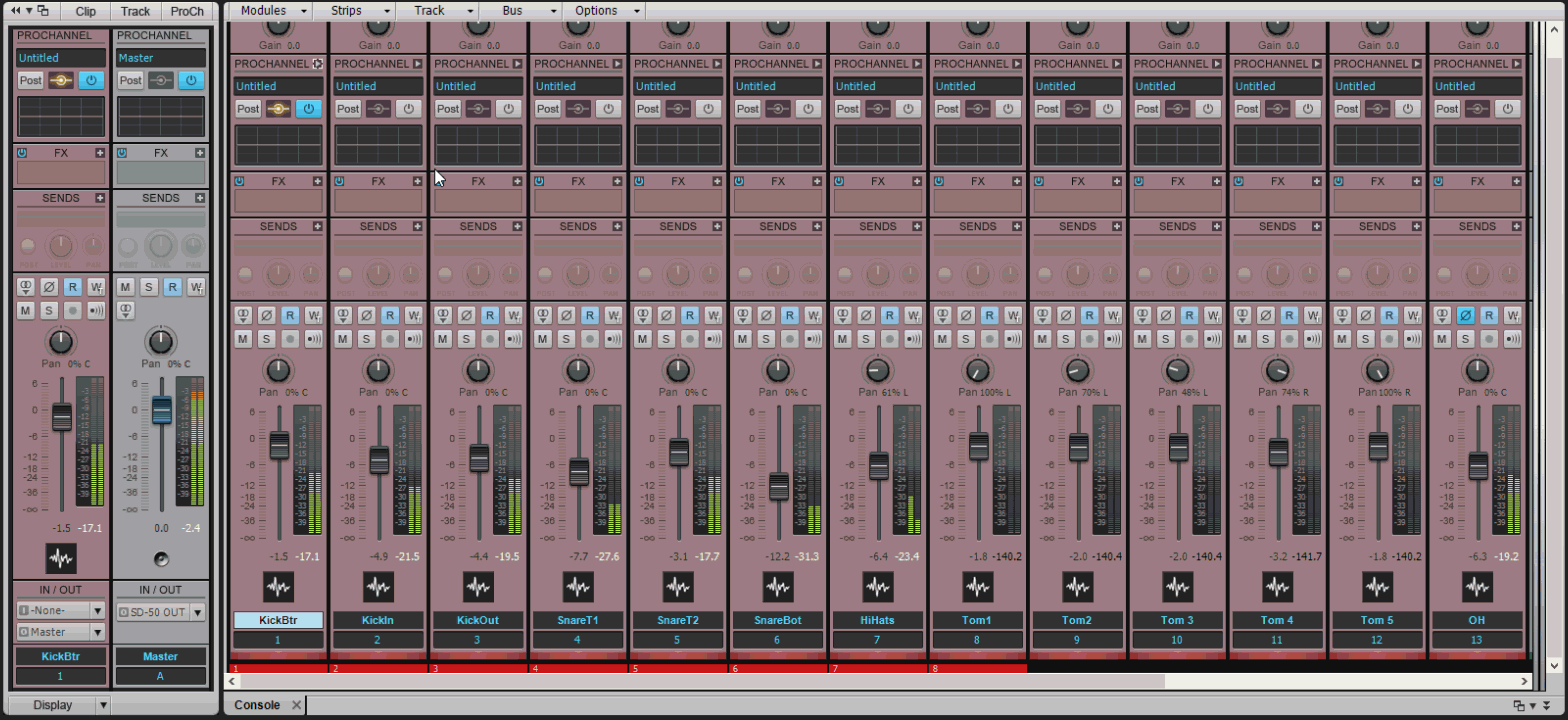Screen dimensions: 1568x720
Task: Solo the KickOut track
Action: pyautogui.click(x=466, y=339)
